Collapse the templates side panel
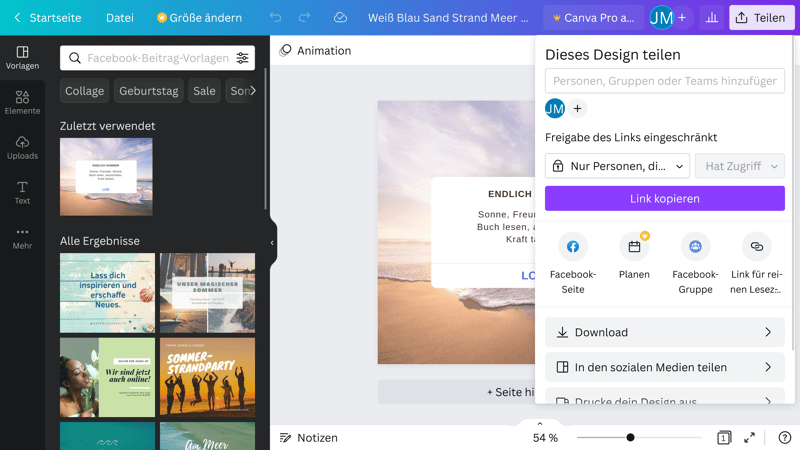Image resolution: width=800 pixels, height=450 pixels. click(x=271, y=242)
